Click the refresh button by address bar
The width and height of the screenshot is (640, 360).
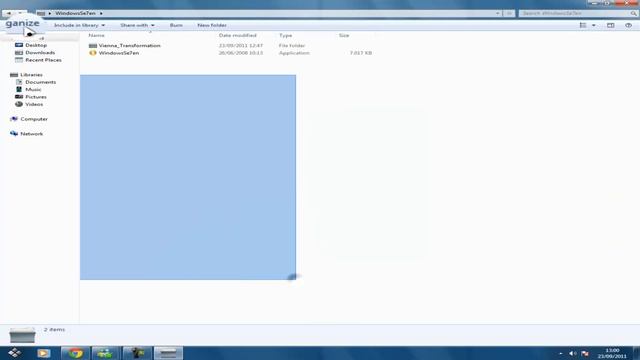509,13
